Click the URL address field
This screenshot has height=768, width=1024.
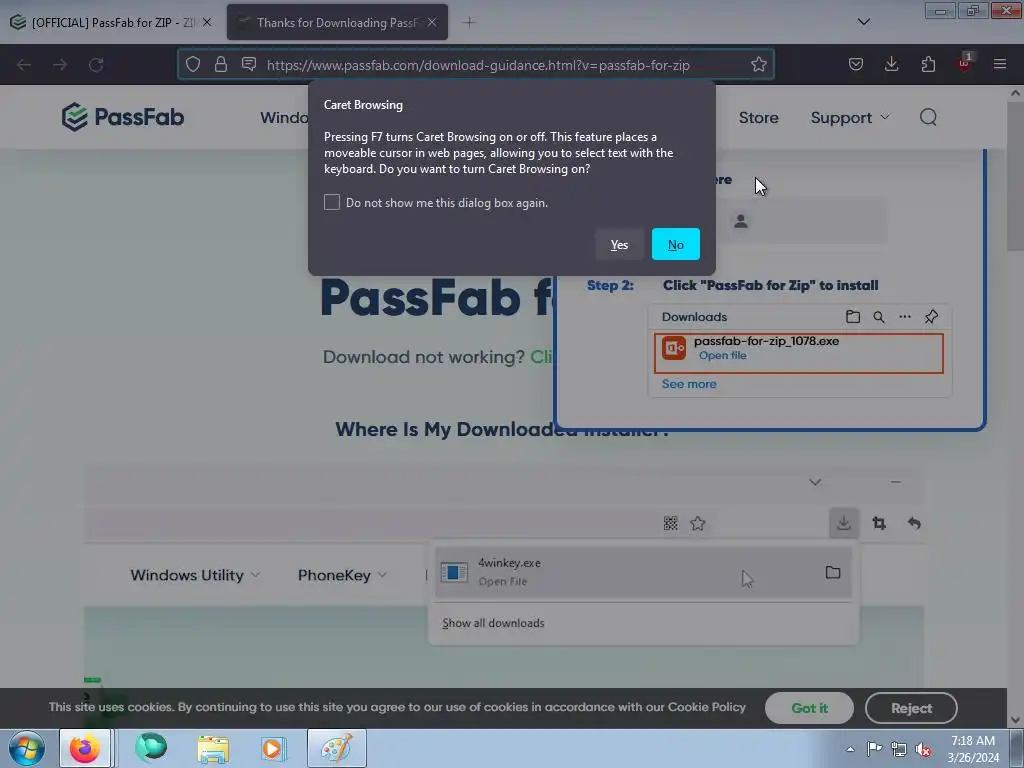(478, 65)
